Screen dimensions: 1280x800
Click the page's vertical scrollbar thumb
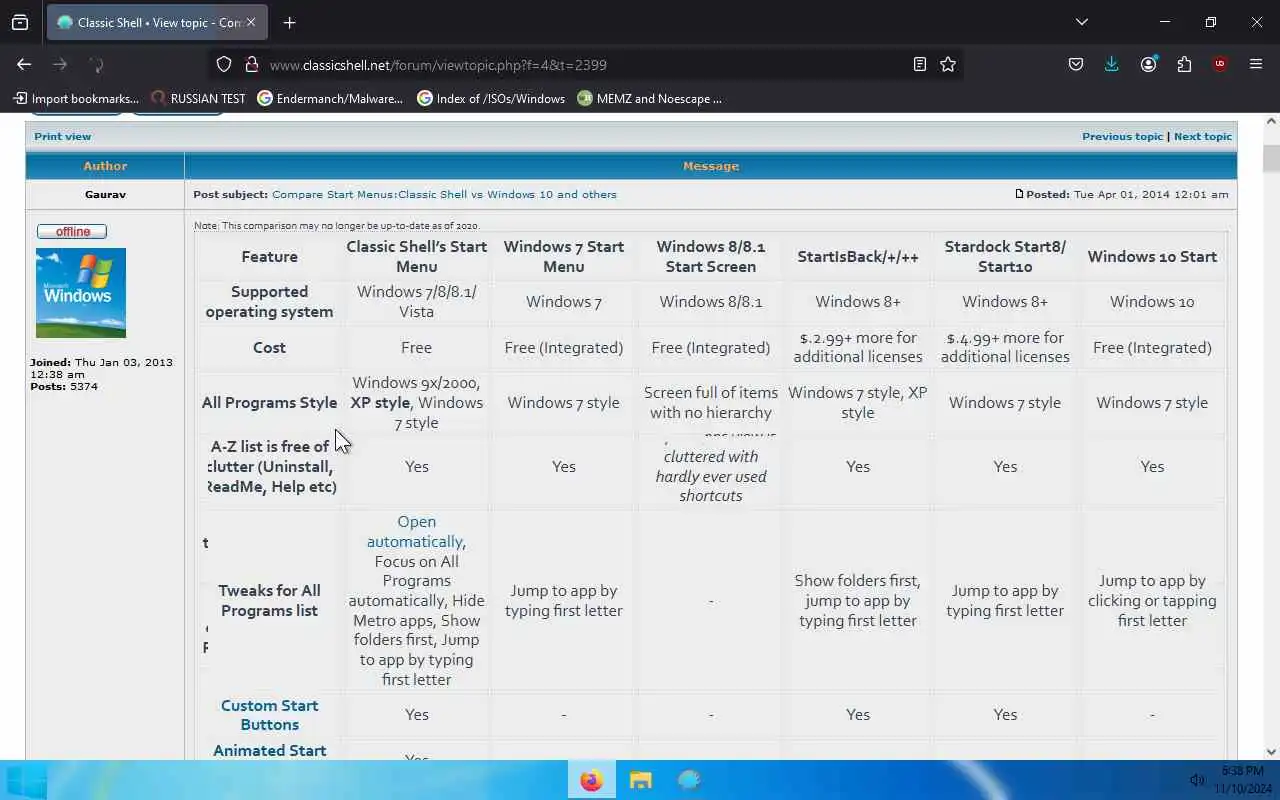[x=1271, y=158]
